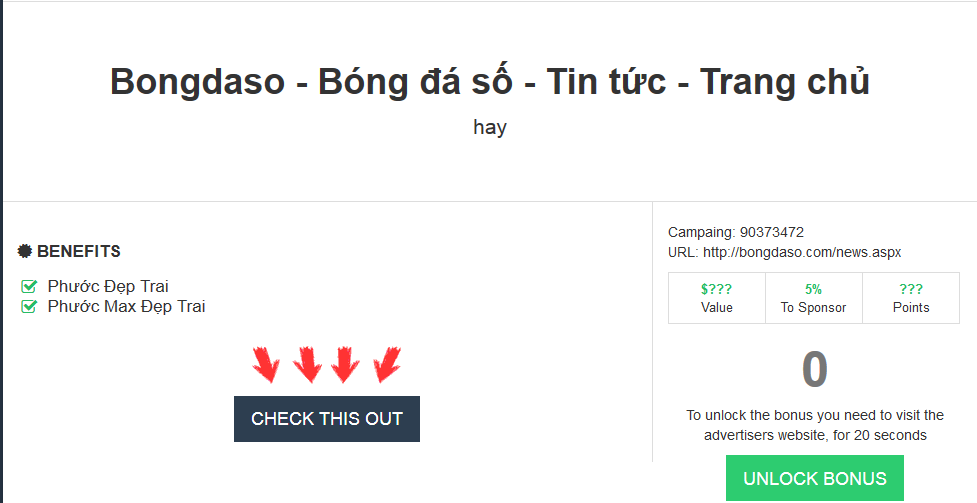Click the large 0 countdown number
The image size is (977, 503).
pyautogui.click(x=814, y=370)
